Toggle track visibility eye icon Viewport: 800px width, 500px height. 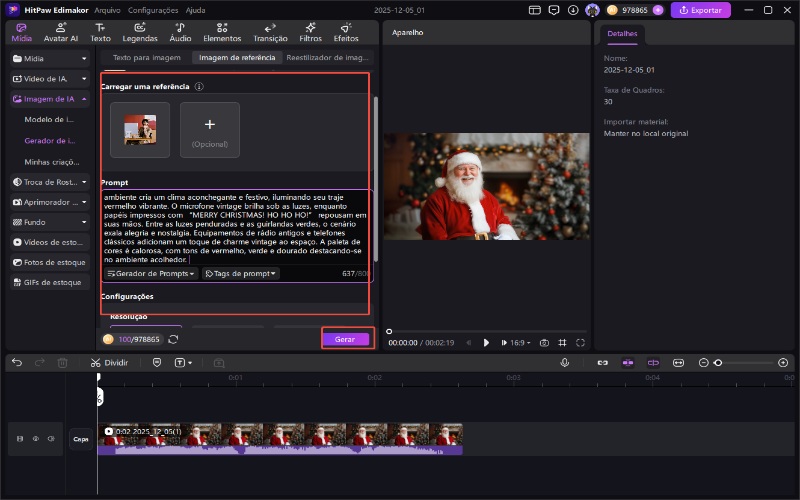point(35,438)
